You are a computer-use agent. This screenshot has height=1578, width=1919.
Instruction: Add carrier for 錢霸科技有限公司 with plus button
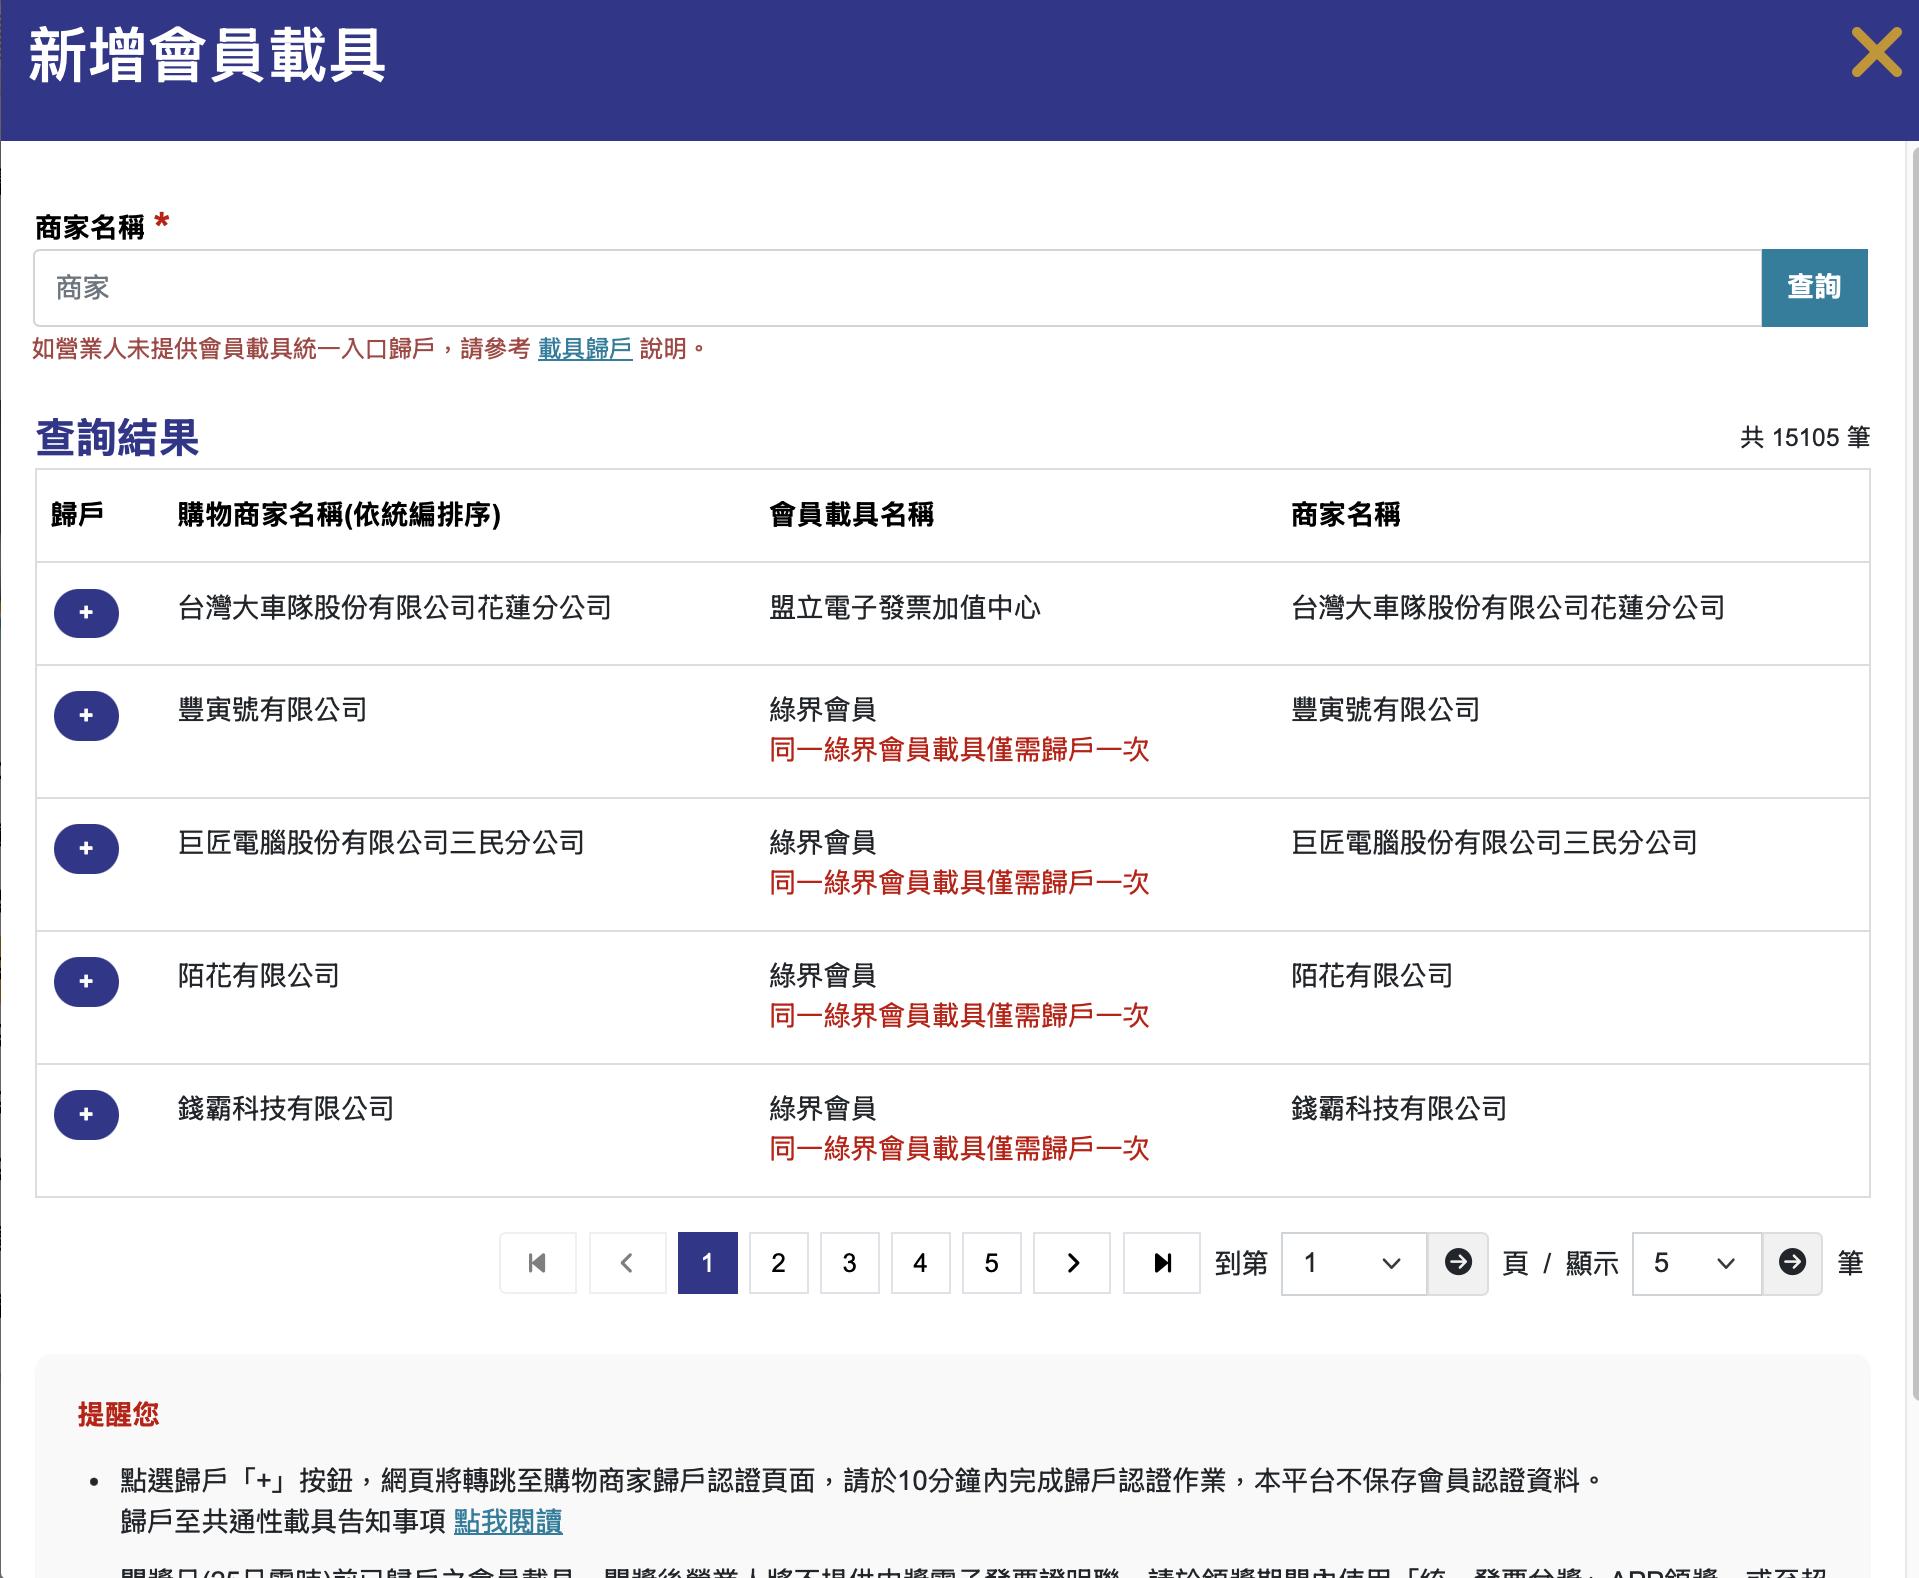click(86, 1115)
